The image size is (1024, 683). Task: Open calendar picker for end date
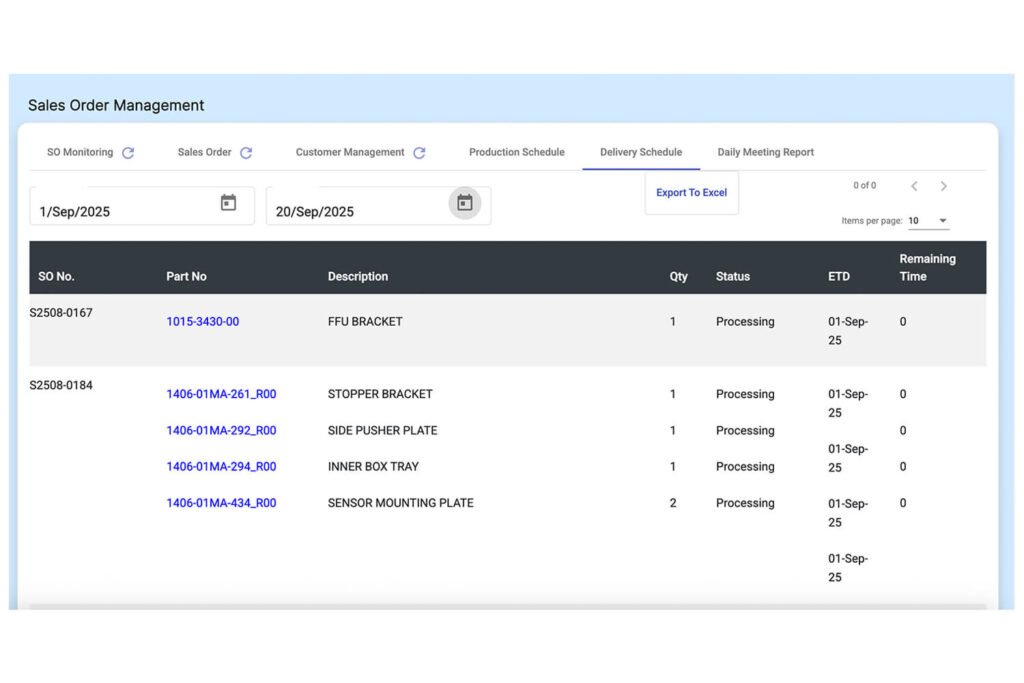464,203
